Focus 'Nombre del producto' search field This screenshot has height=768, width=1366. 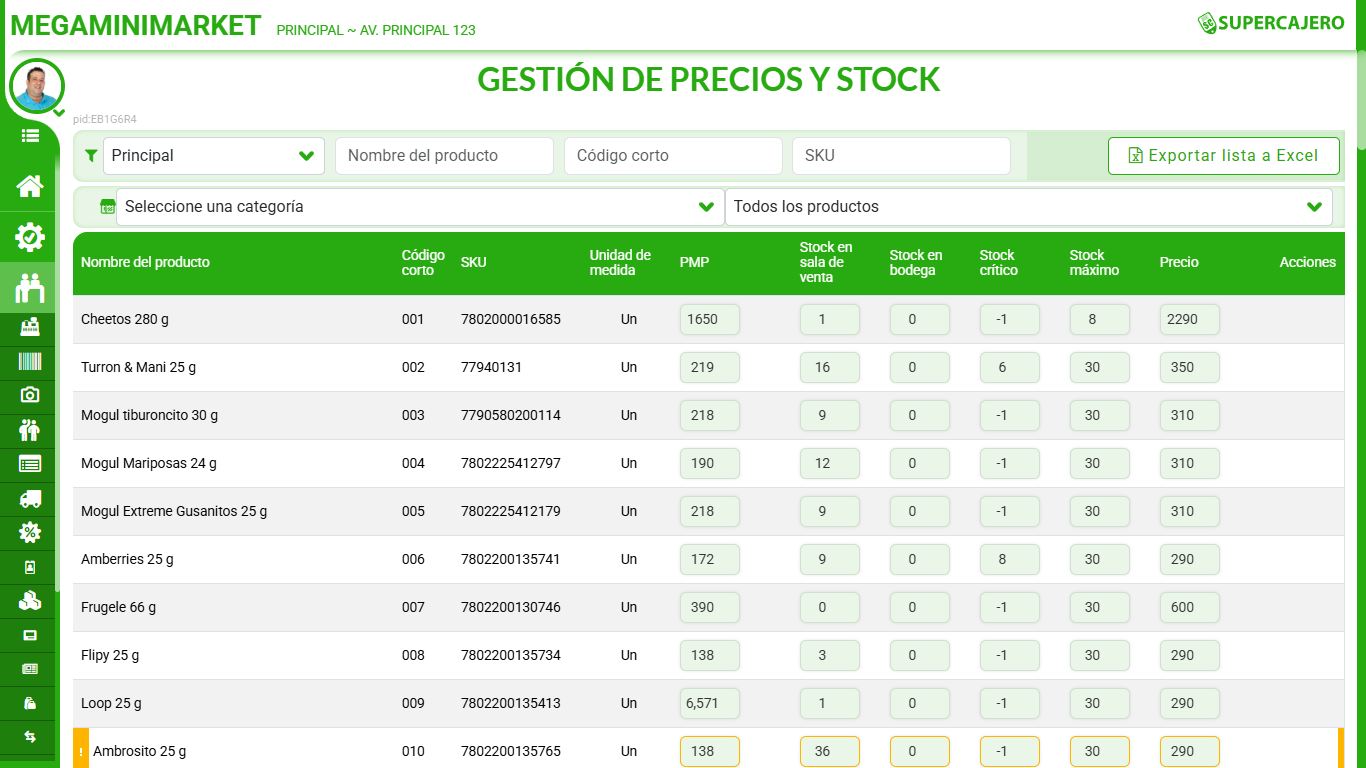click(x=444, y=156)
